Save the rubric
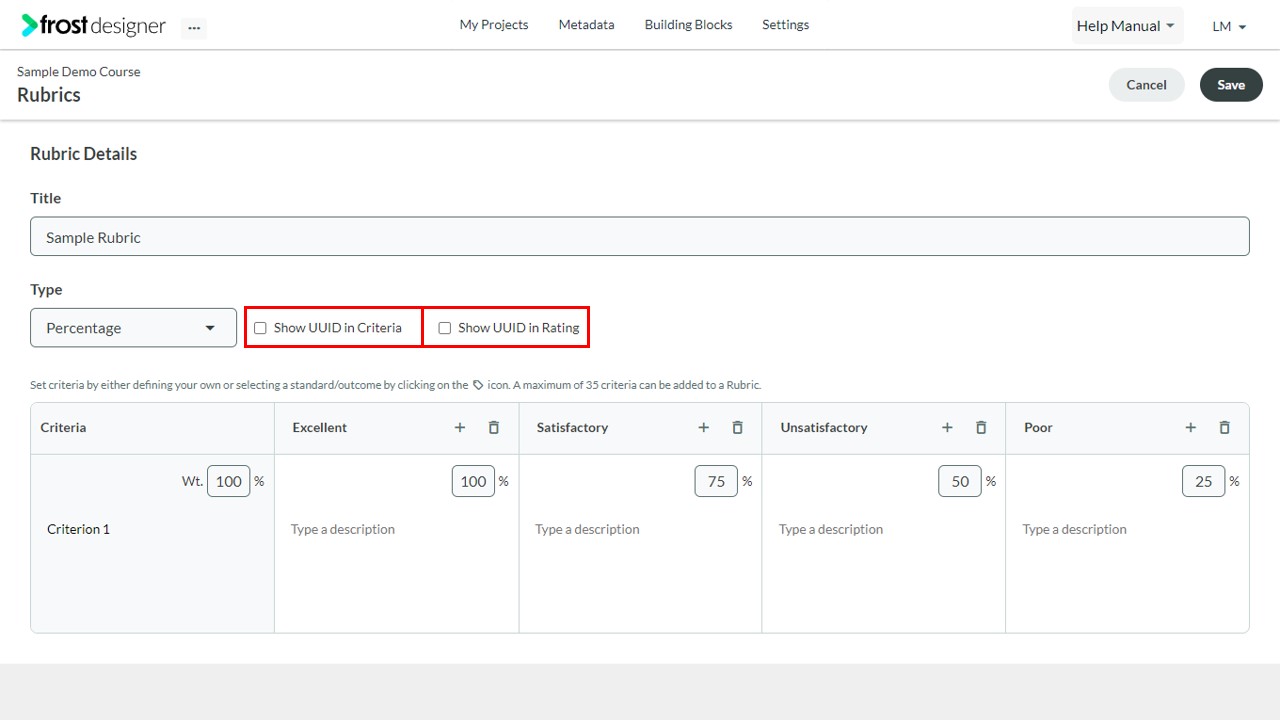This screenshot has height=720, width=1280. click(1231, 85)
